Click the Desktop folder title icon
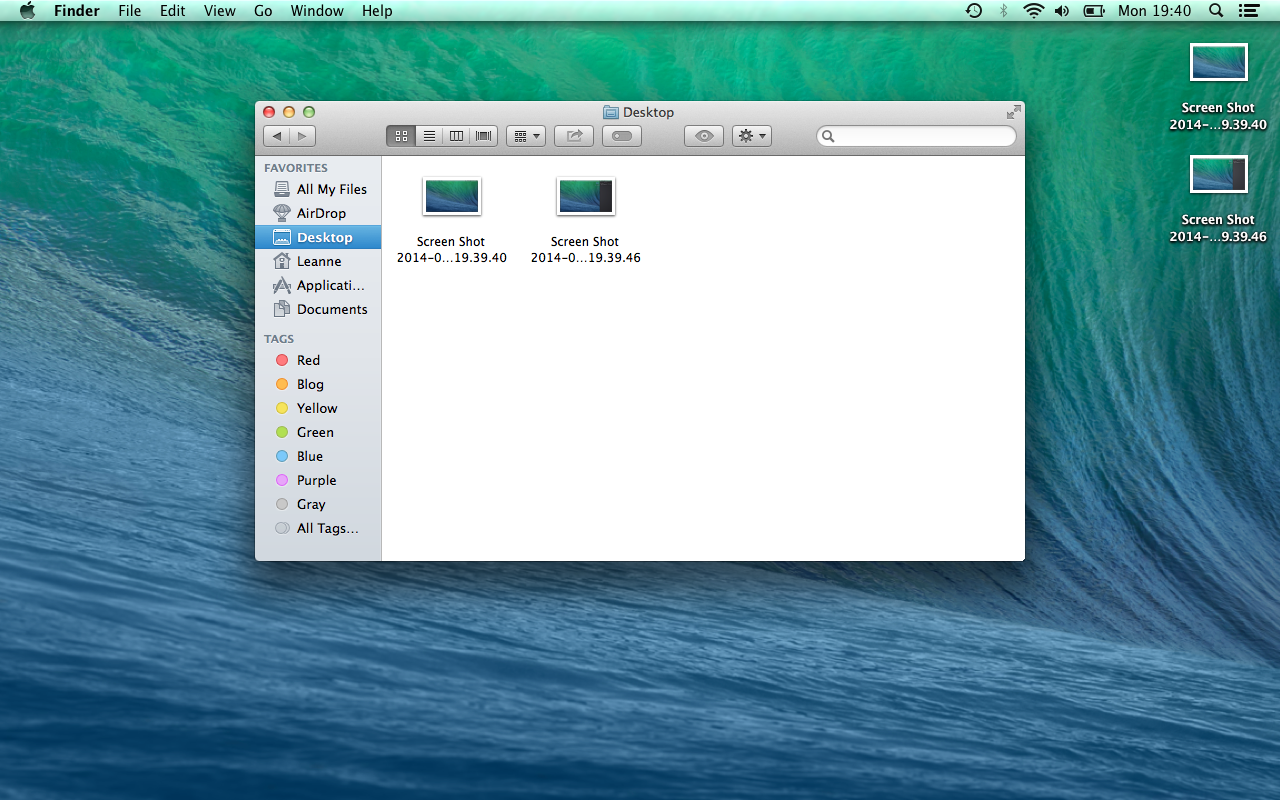 point(611,112)
